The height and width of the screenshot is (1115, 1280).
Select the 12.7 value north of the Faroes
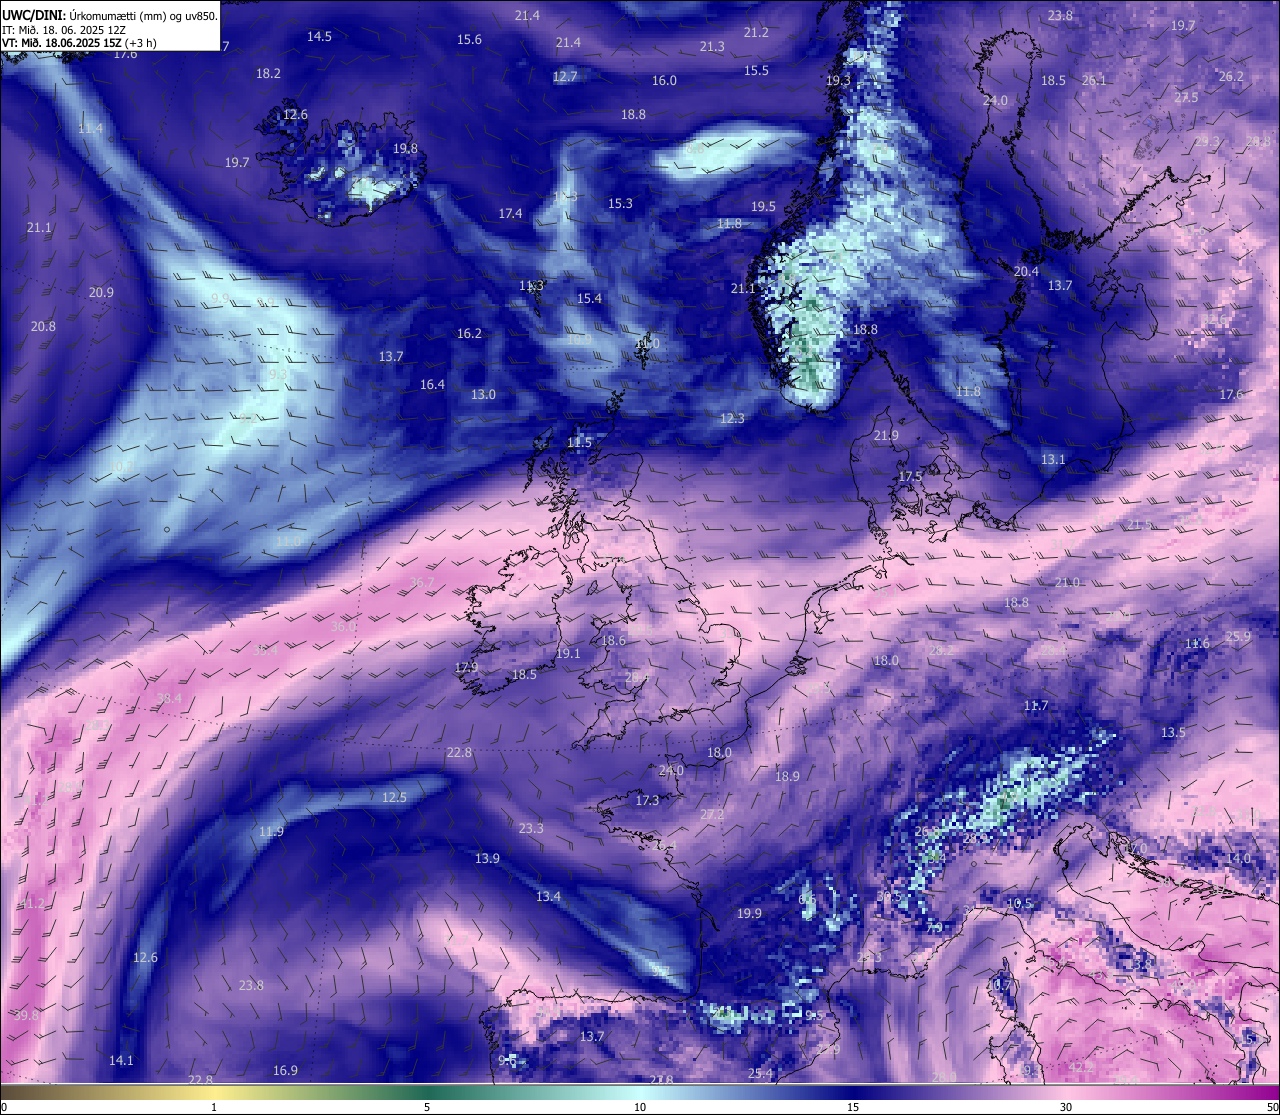(565, 77)
